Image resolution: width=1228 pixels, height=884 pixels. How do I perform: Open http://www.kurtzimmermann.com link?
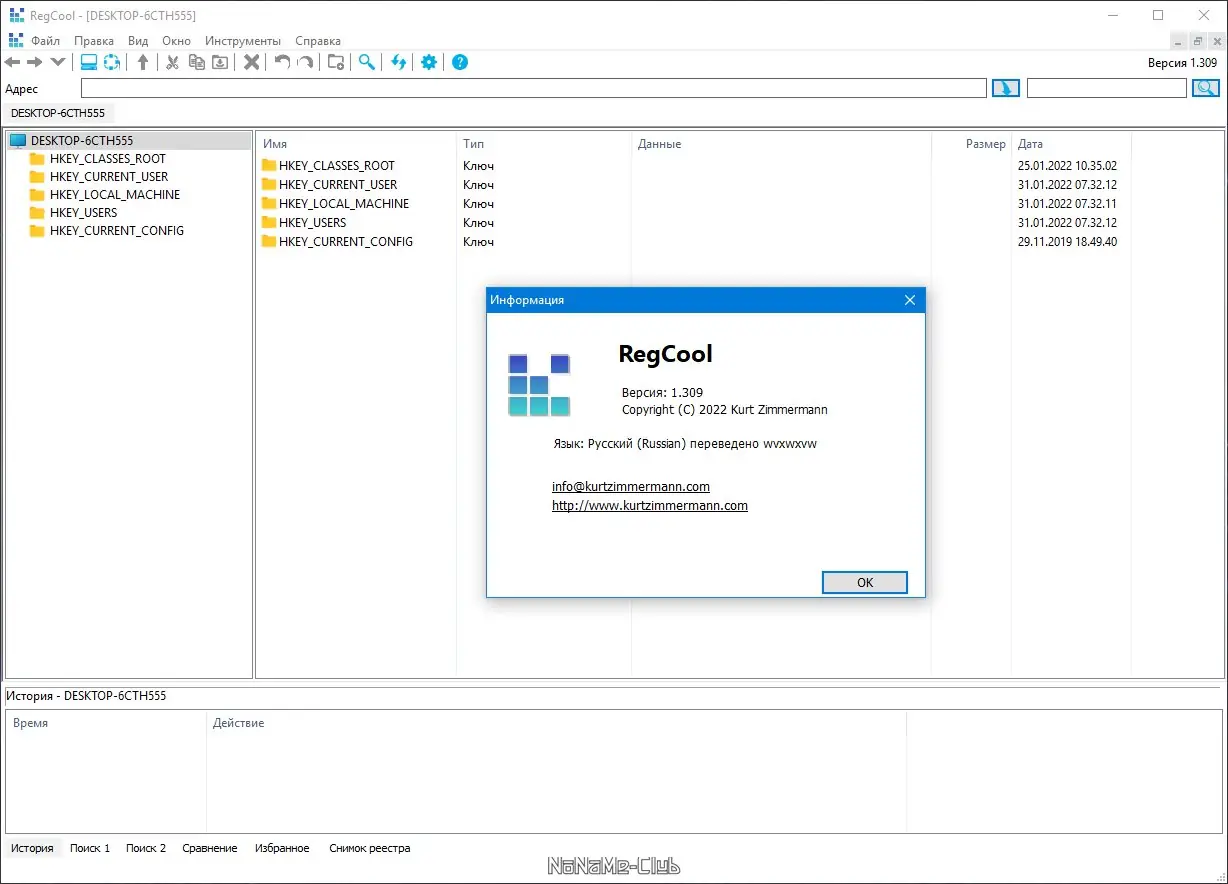click(650, 506)
